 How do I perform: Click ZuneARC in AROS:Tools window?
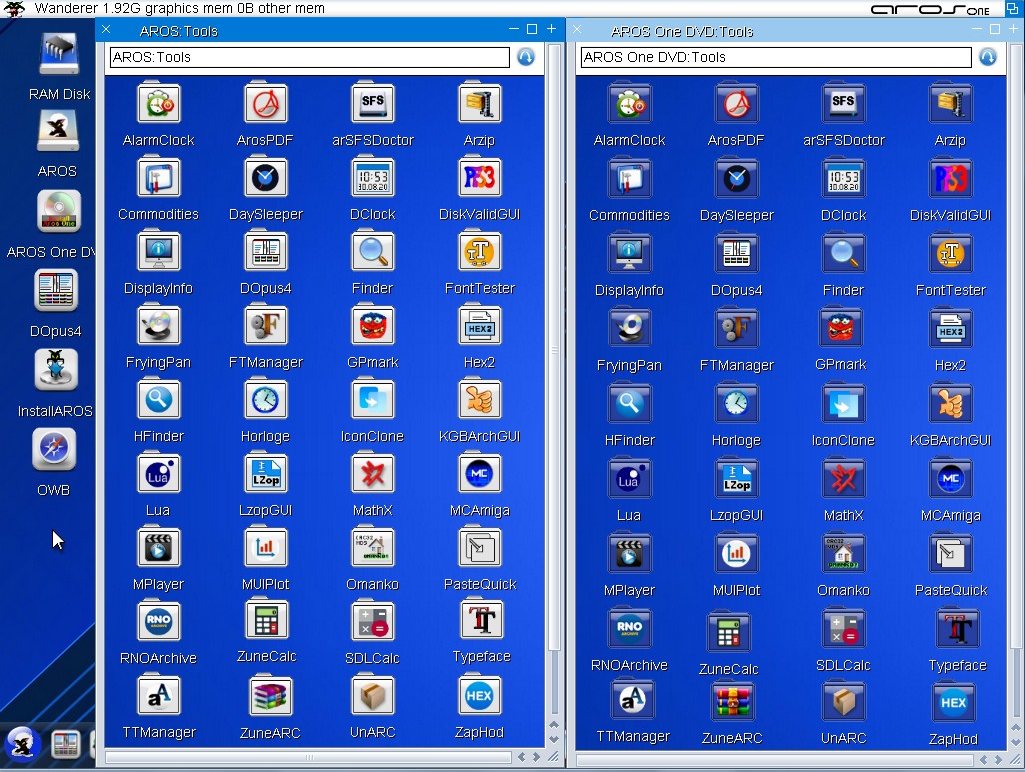[270, 696]
